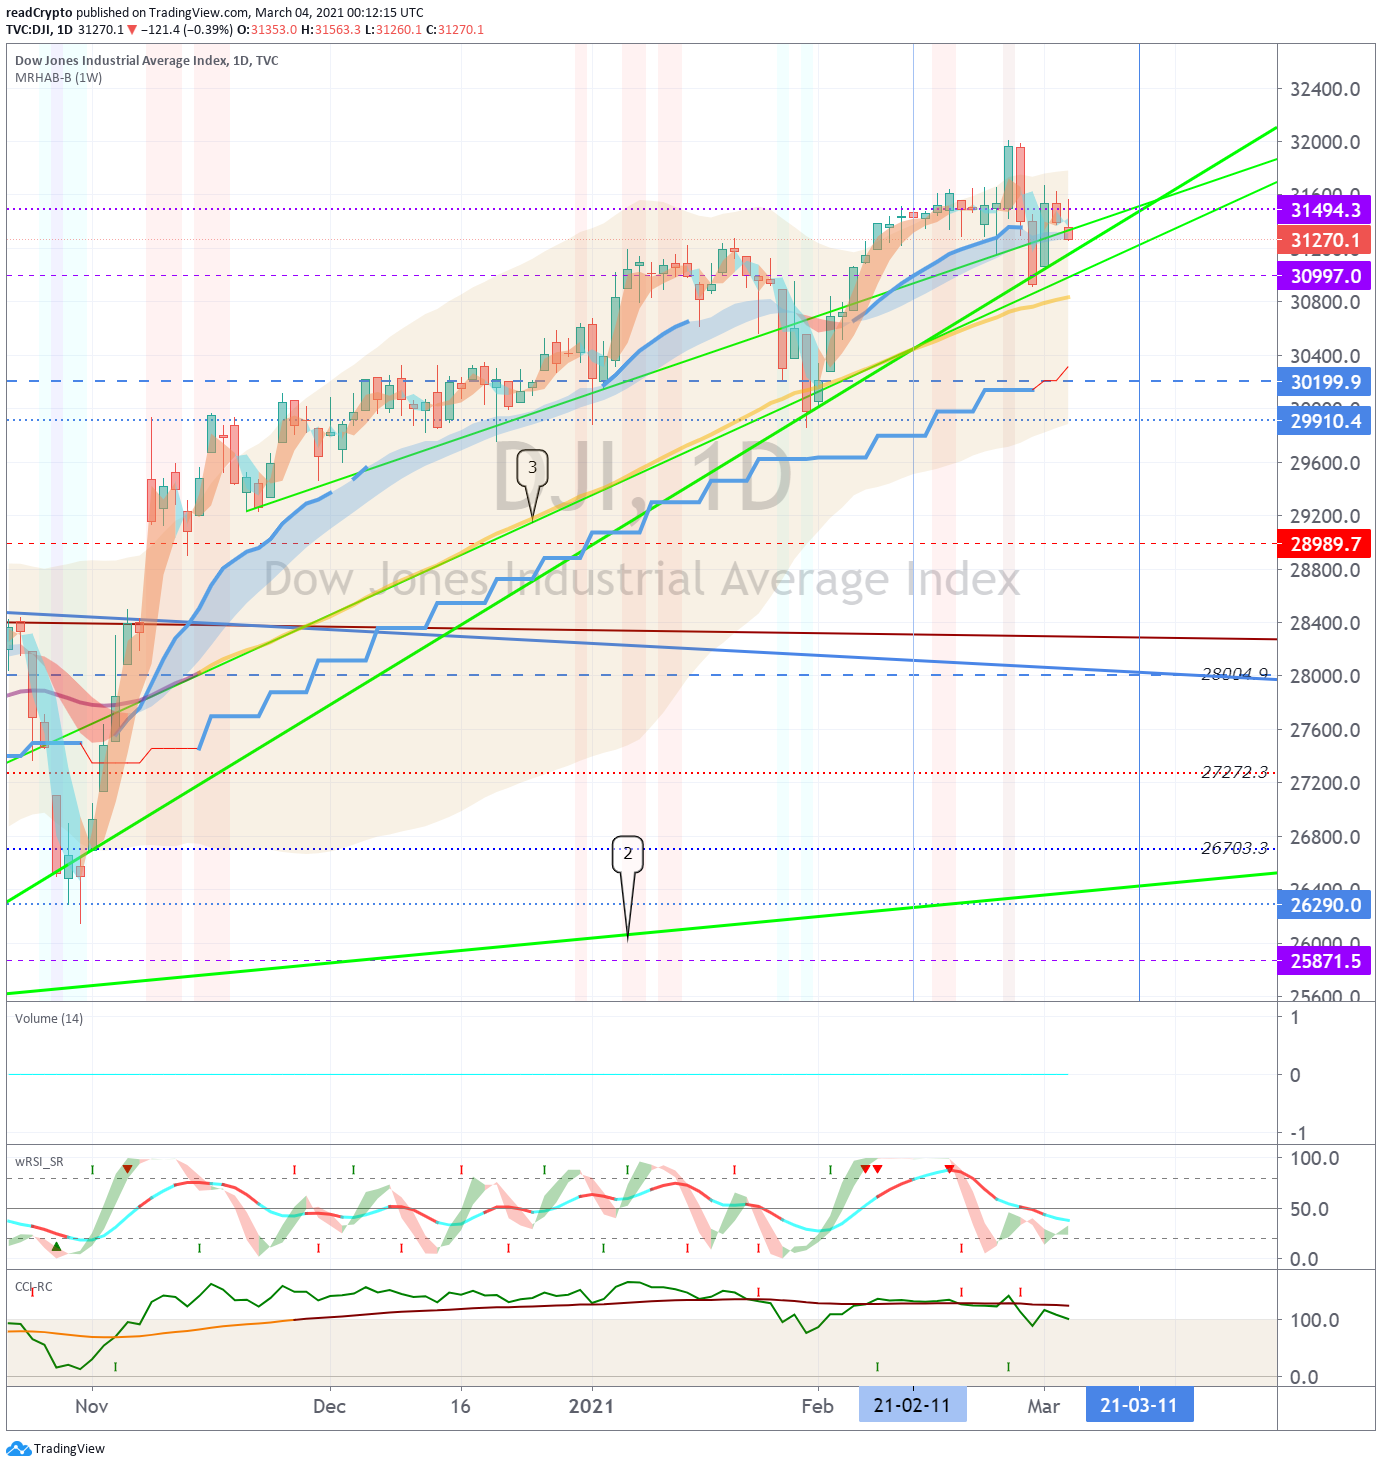1382x1467 pixels.
Task: Click the 32000.0 tick on price axis
Action: click(1325, 142)
